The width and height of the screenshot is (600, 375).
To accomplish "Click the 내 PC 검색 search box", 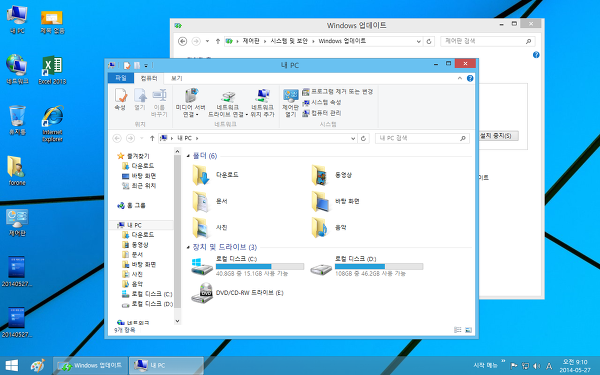I will point(422,138).
